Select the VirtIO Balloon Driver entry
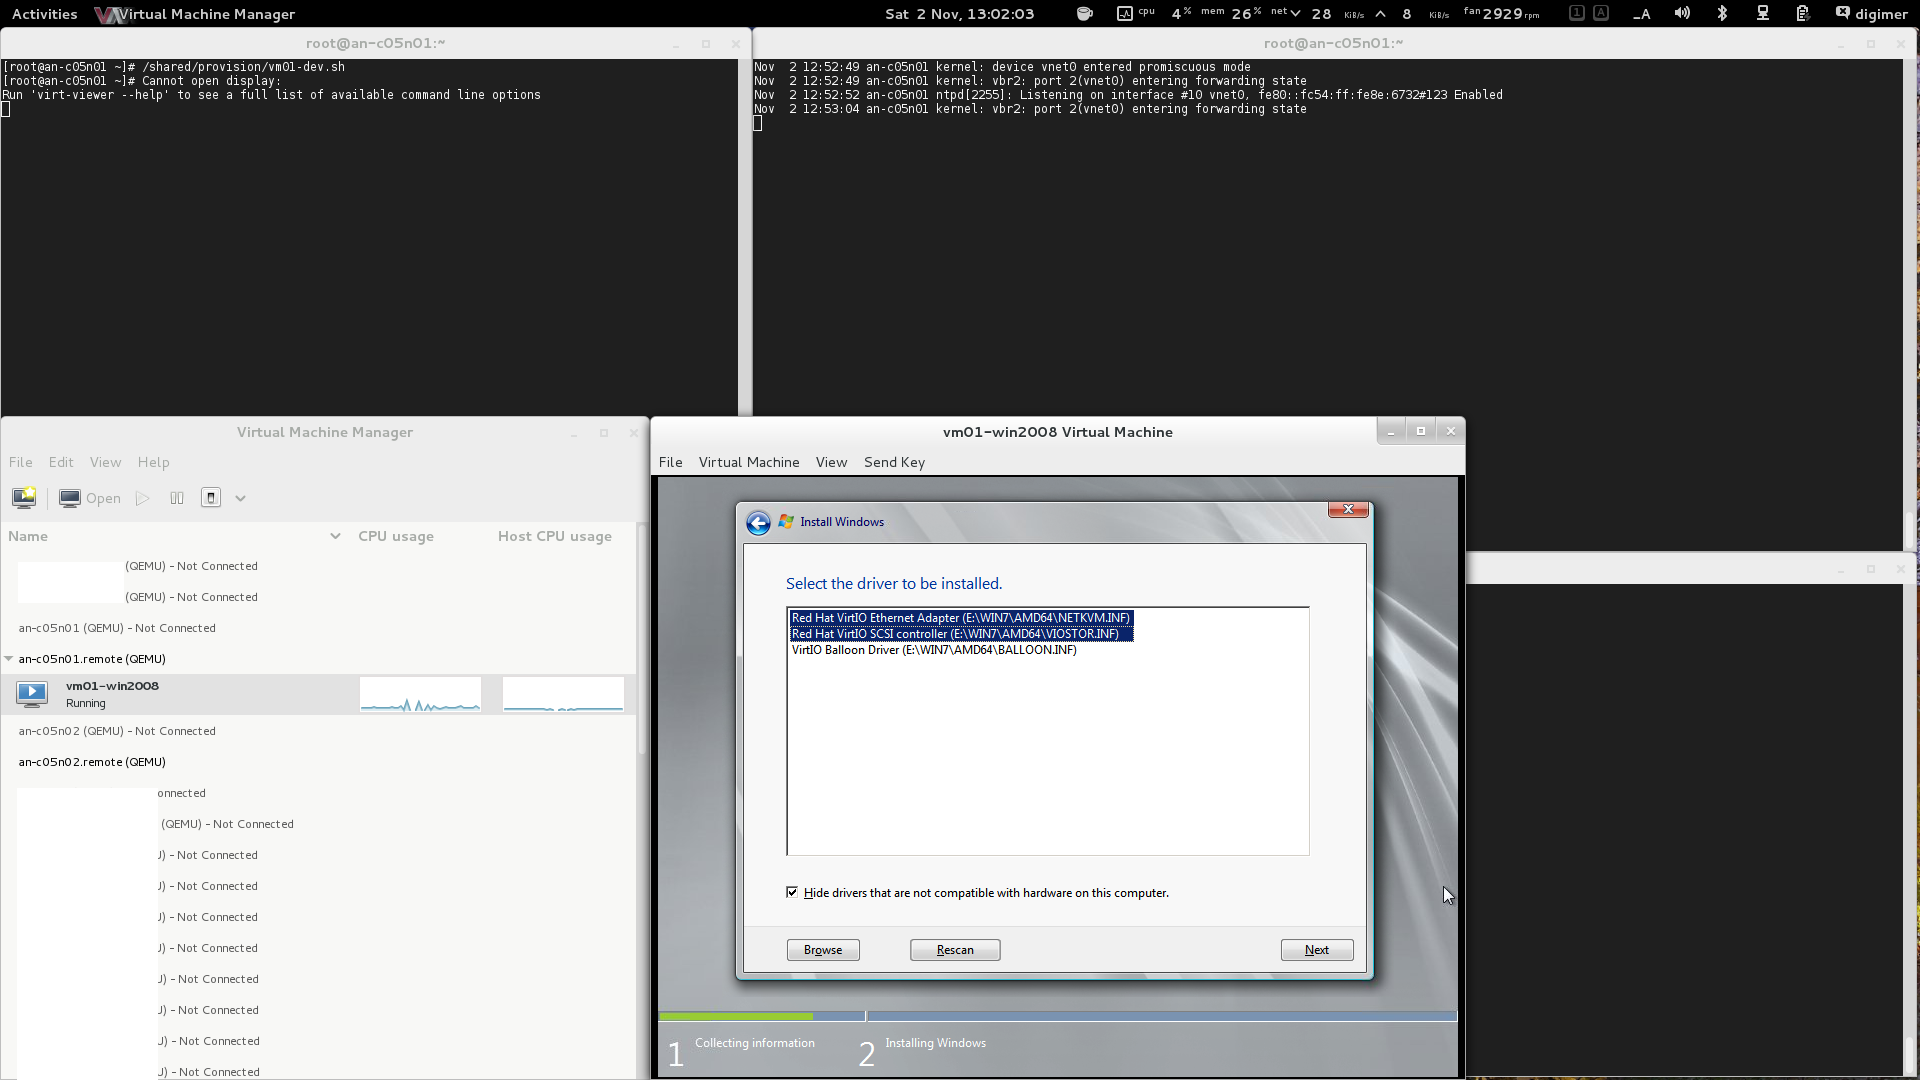Screen dimensions: 1920x1080 pyautogui.click(x=934, y=650)
